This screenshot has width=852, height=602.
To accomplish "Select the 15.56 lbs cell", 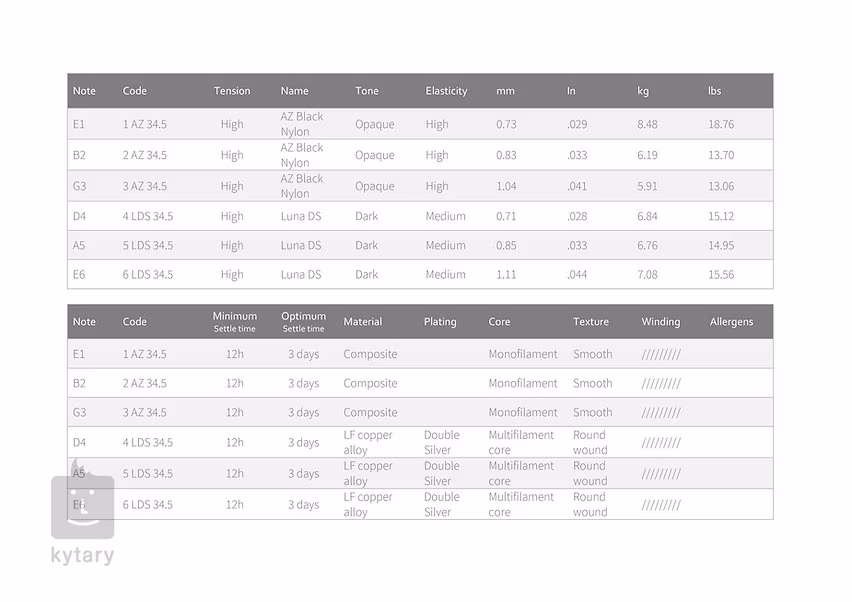I will [x=721, y=275].
